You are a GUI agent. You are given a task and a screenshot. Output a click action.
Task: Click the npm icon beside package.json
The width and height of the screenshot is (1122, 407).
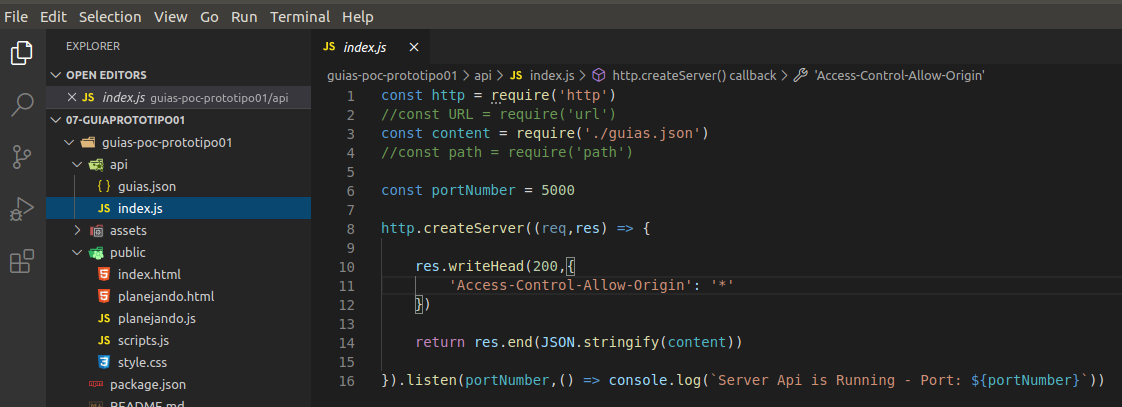click(x=96, y=384)
